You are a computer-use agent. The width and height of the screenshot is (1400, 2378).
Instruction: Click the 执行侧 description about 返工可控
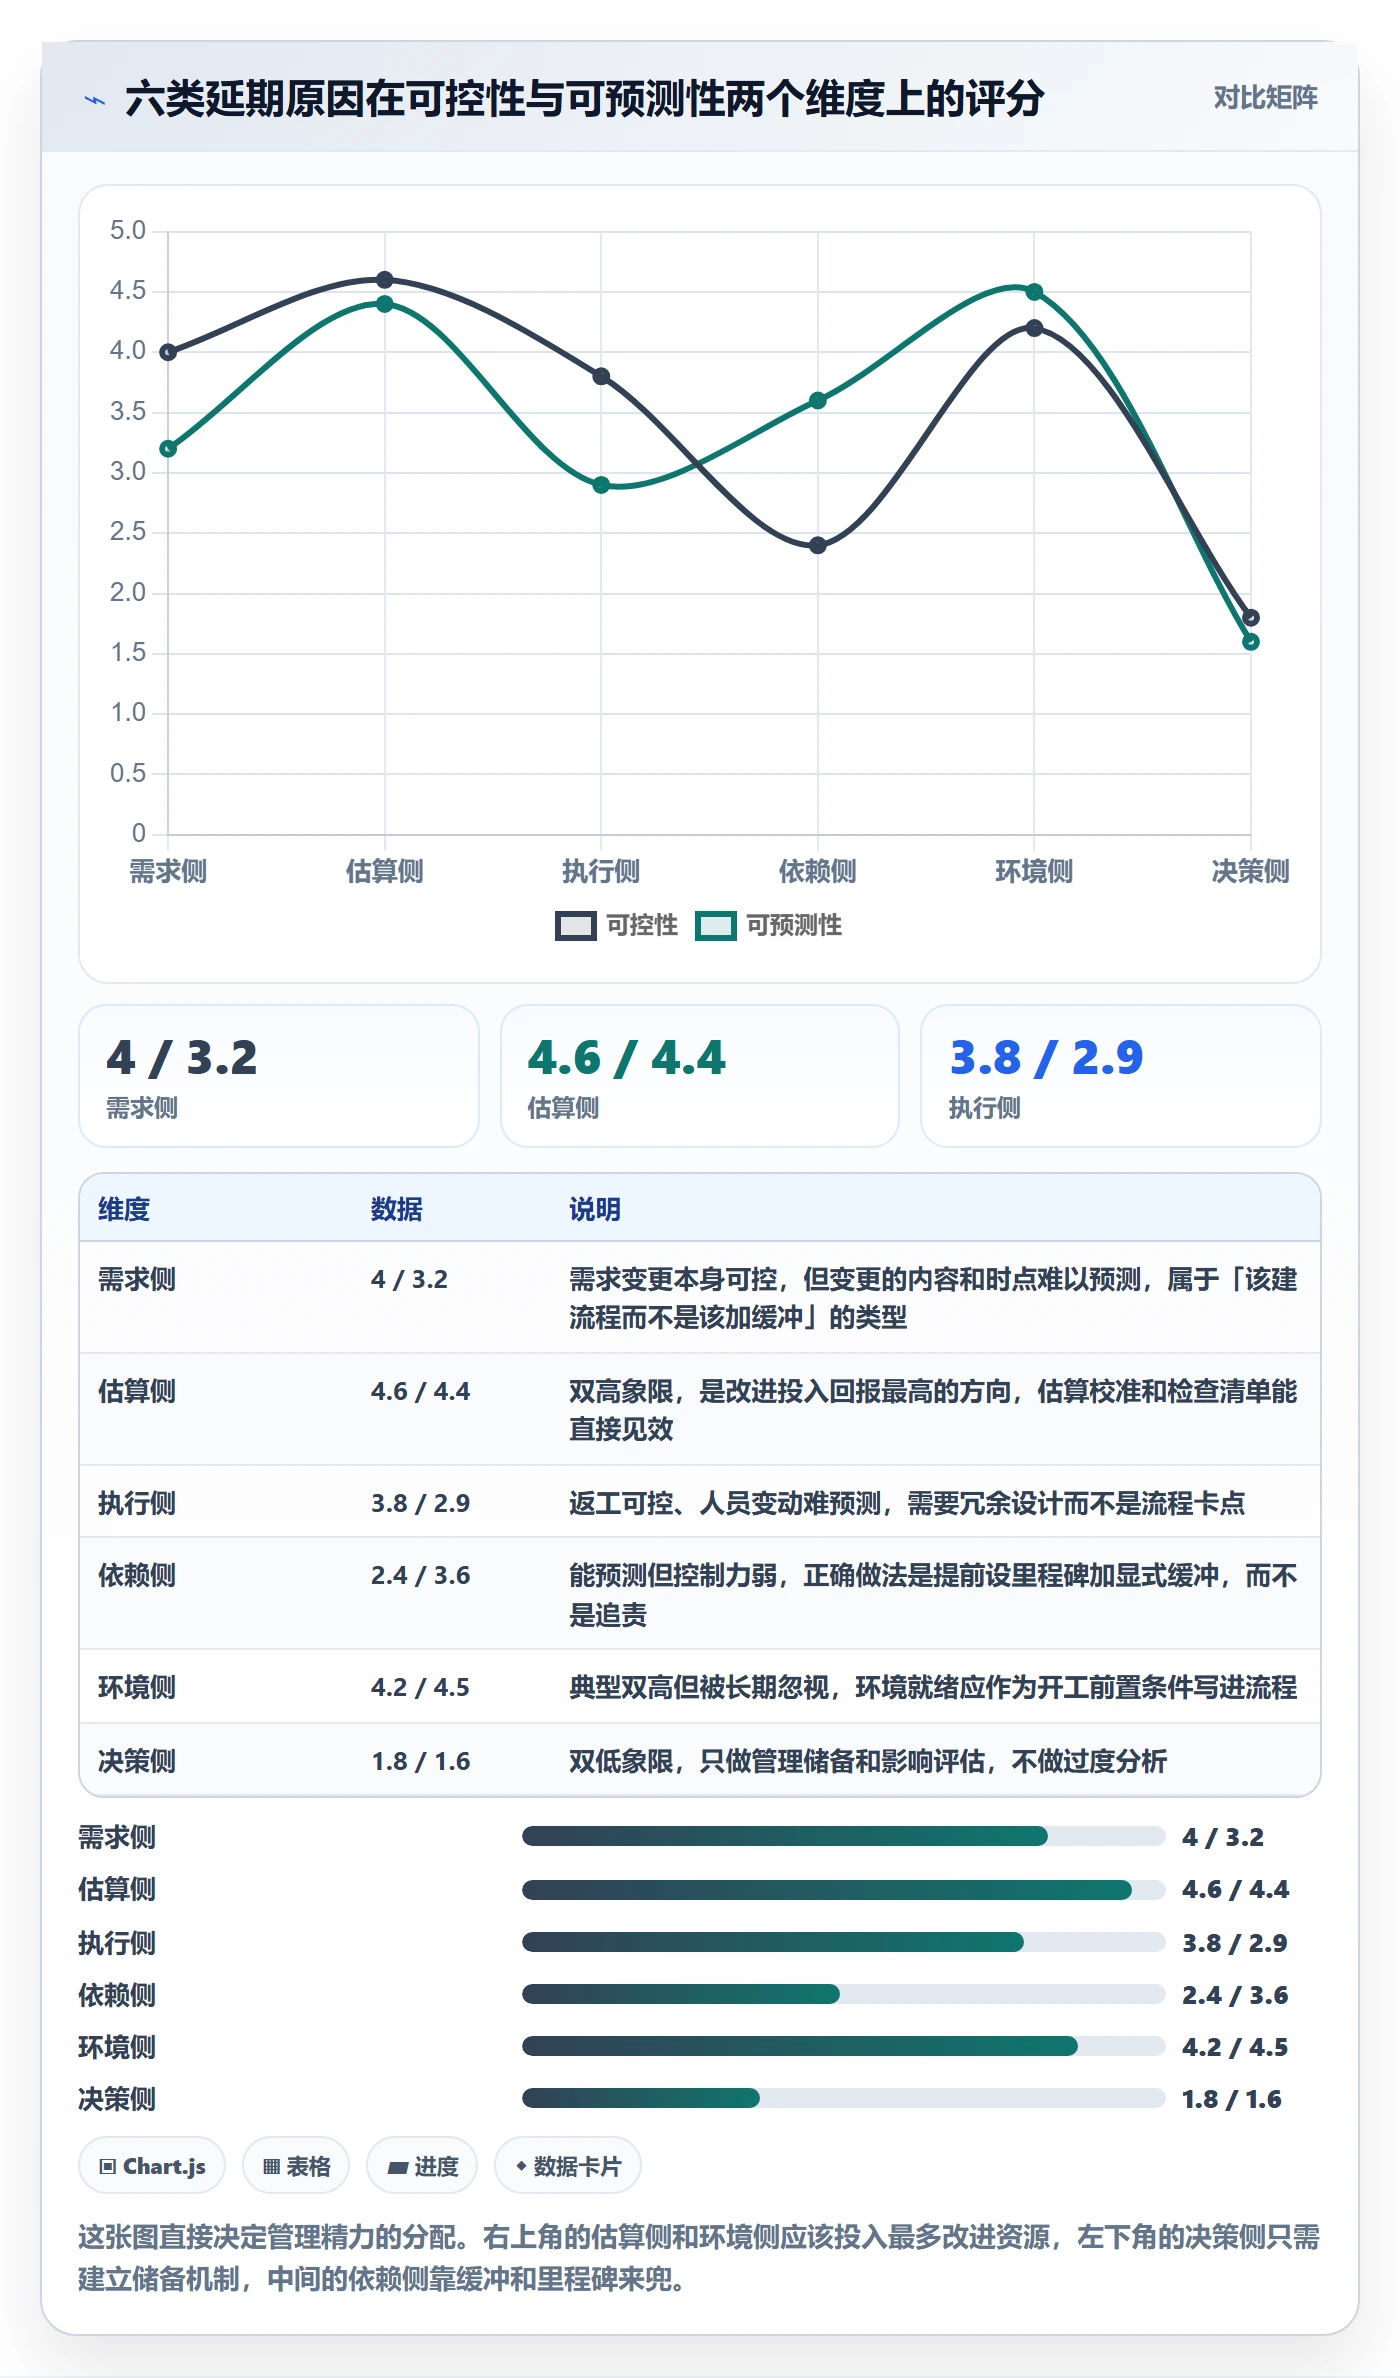tap(907, 1503)
